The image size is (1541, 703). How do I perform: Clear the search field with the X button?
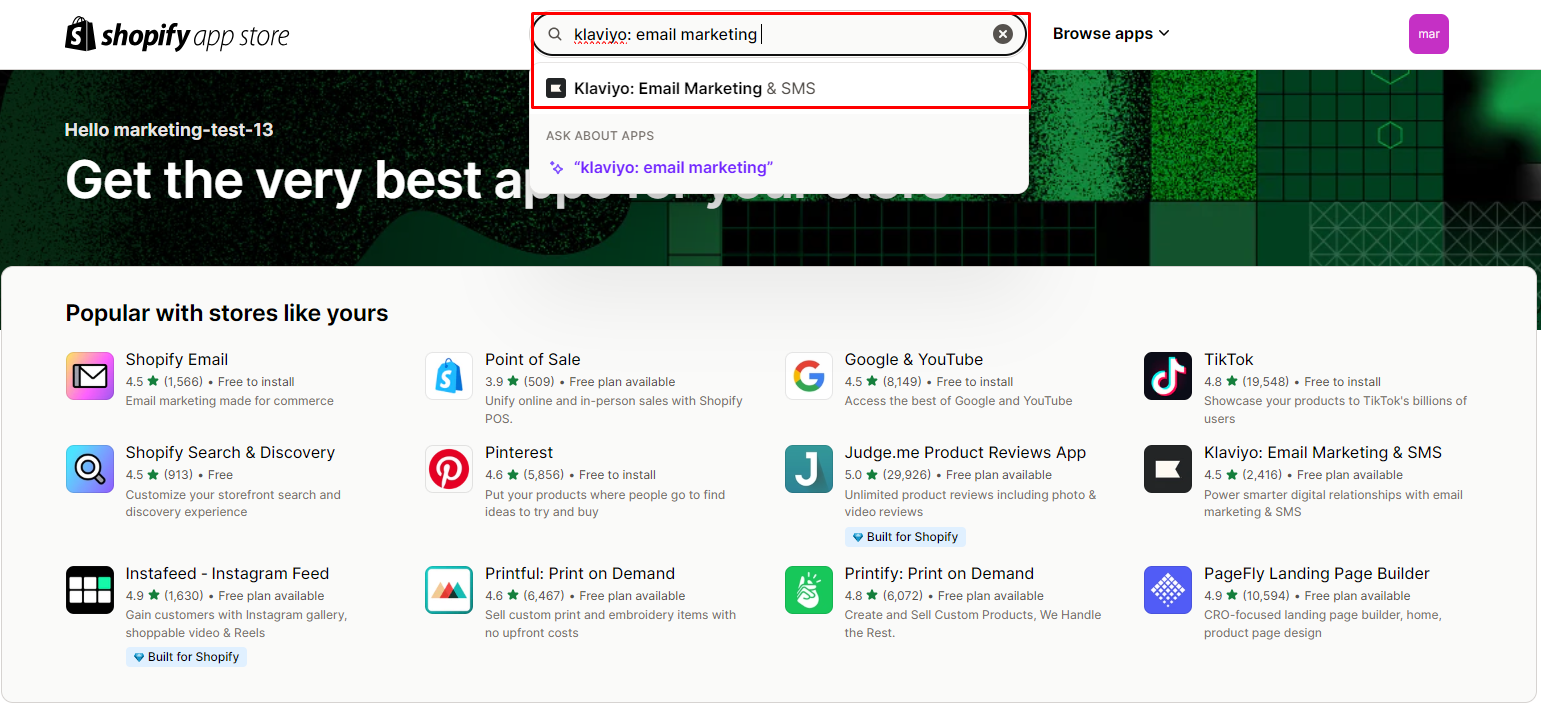coord(1002,33)
